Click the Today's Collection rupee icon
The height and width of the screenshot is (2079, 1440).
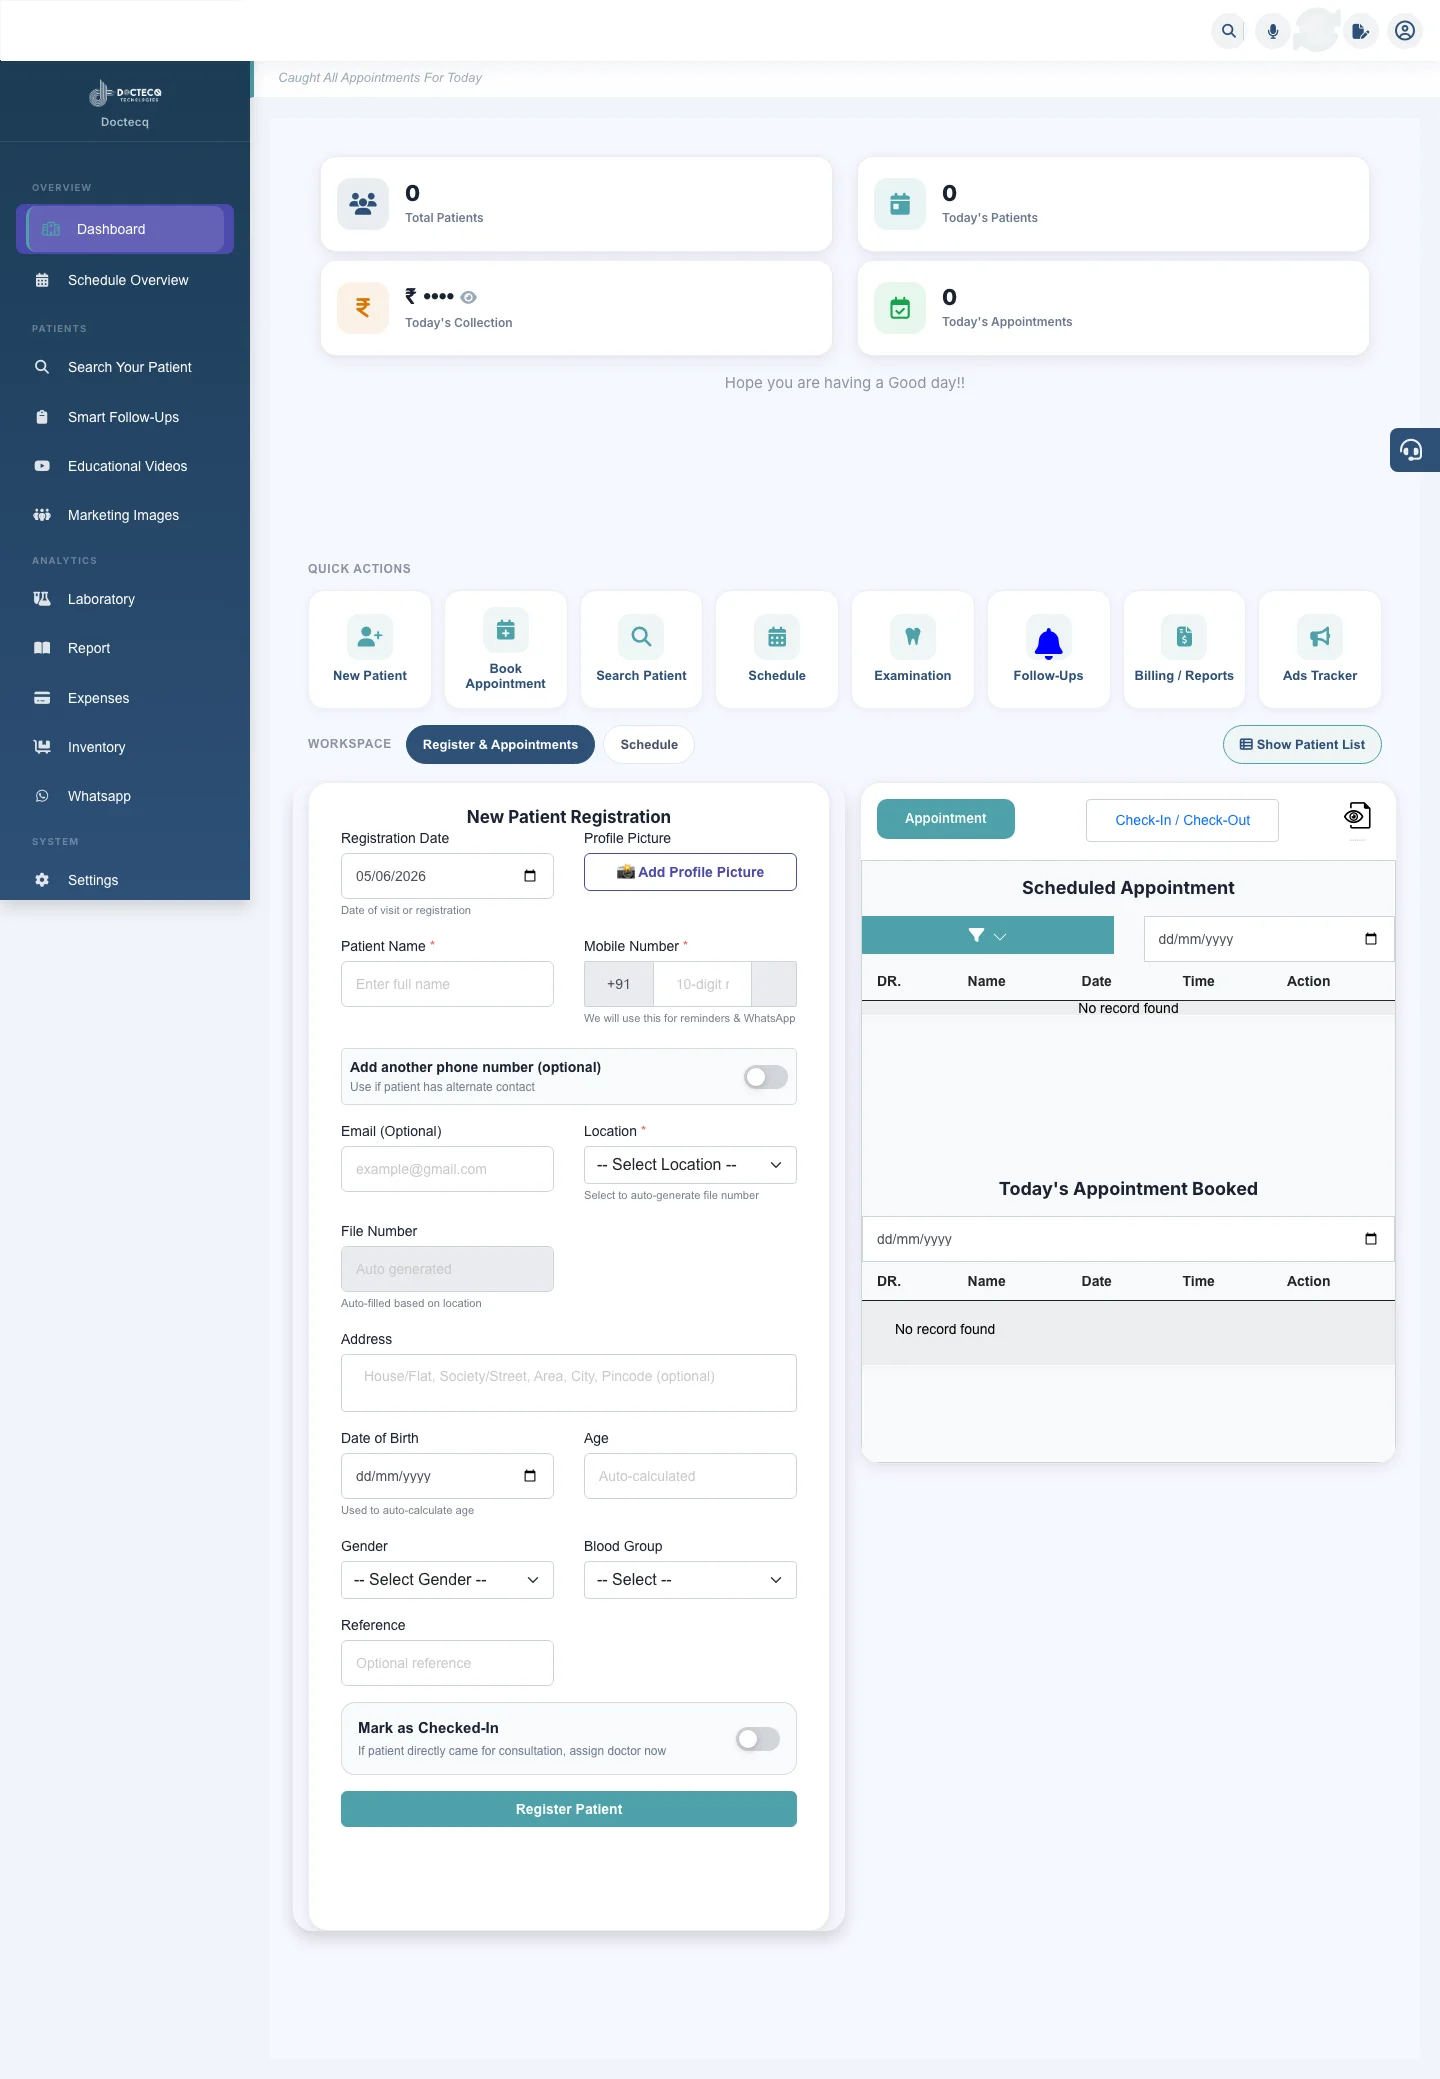pyautogui.click(x=363, y=308)
